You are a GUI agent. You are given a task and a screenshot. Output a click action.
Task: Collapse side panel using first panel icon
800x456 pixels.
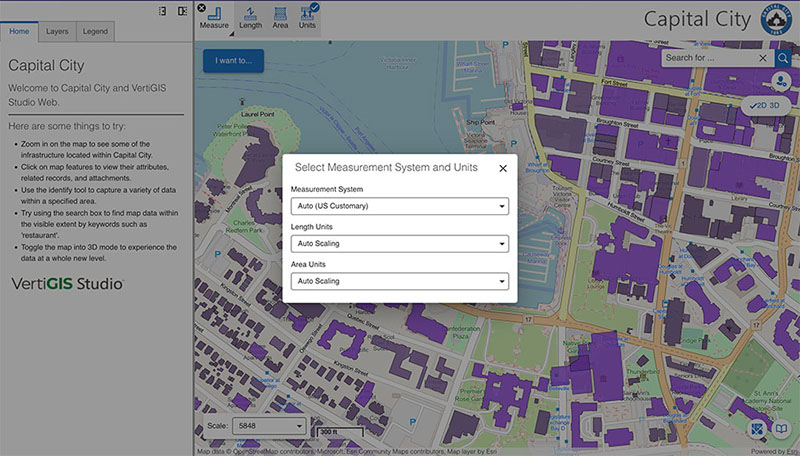tap(162, 11)
